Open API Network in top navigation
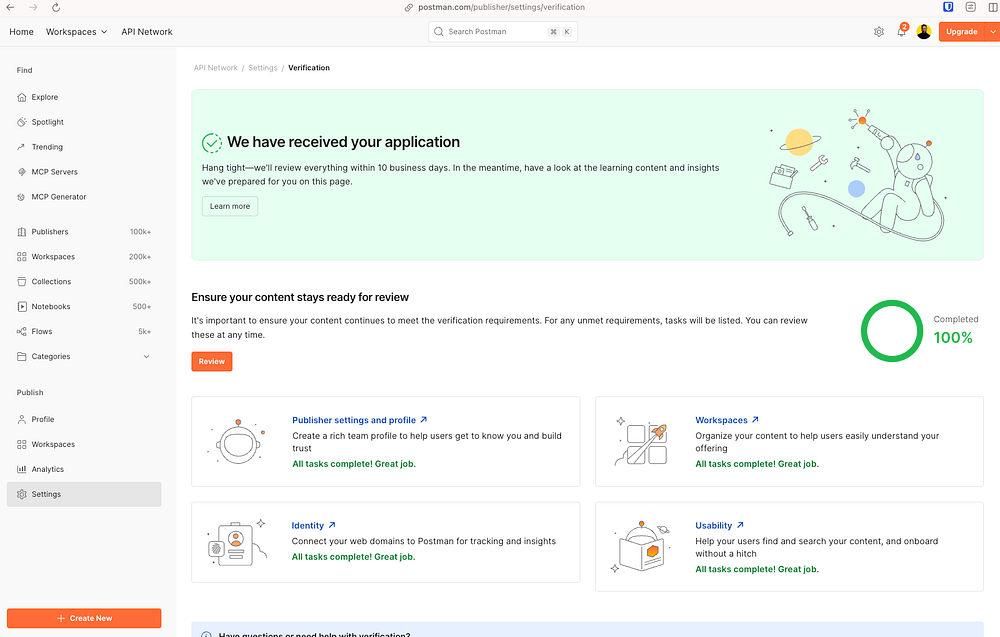Image resolution: width=1000 pixels, height=637 pixels. (147, 32)
